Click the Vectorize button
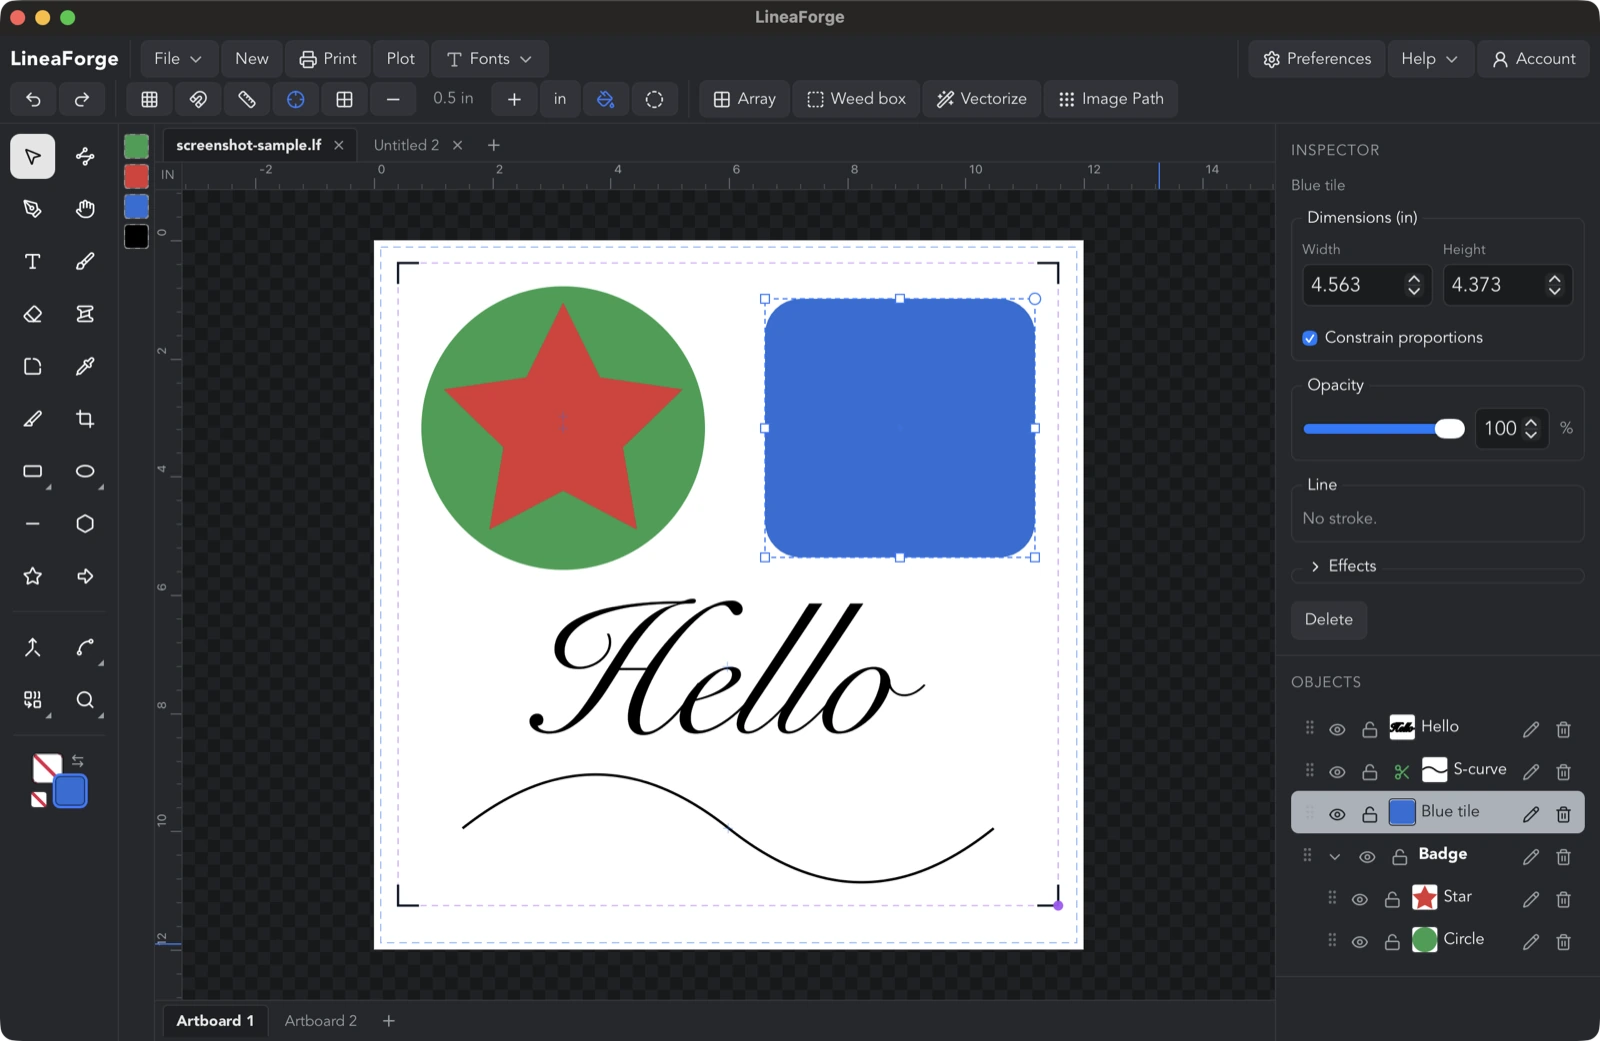The image size is (1600, 1041). coord(982,99)
